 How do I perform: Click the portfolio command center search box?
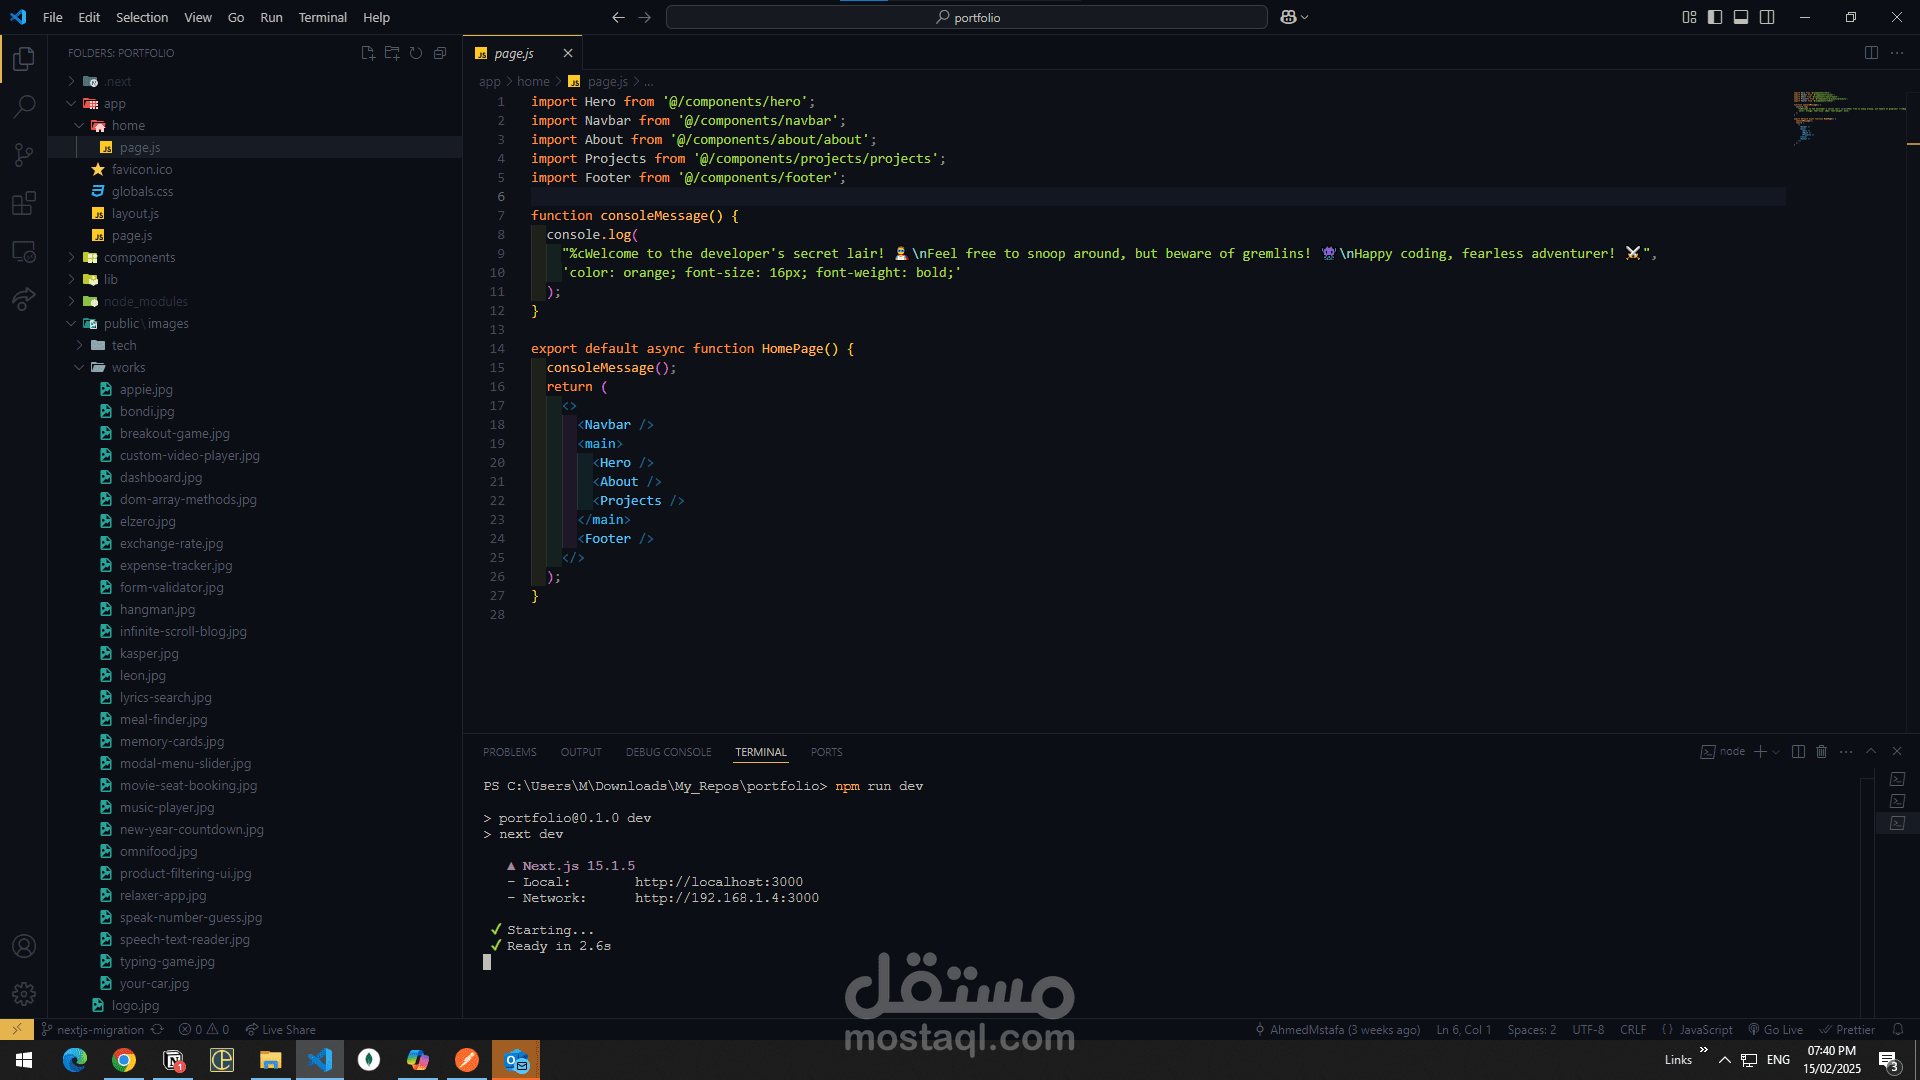pos(967,17)
